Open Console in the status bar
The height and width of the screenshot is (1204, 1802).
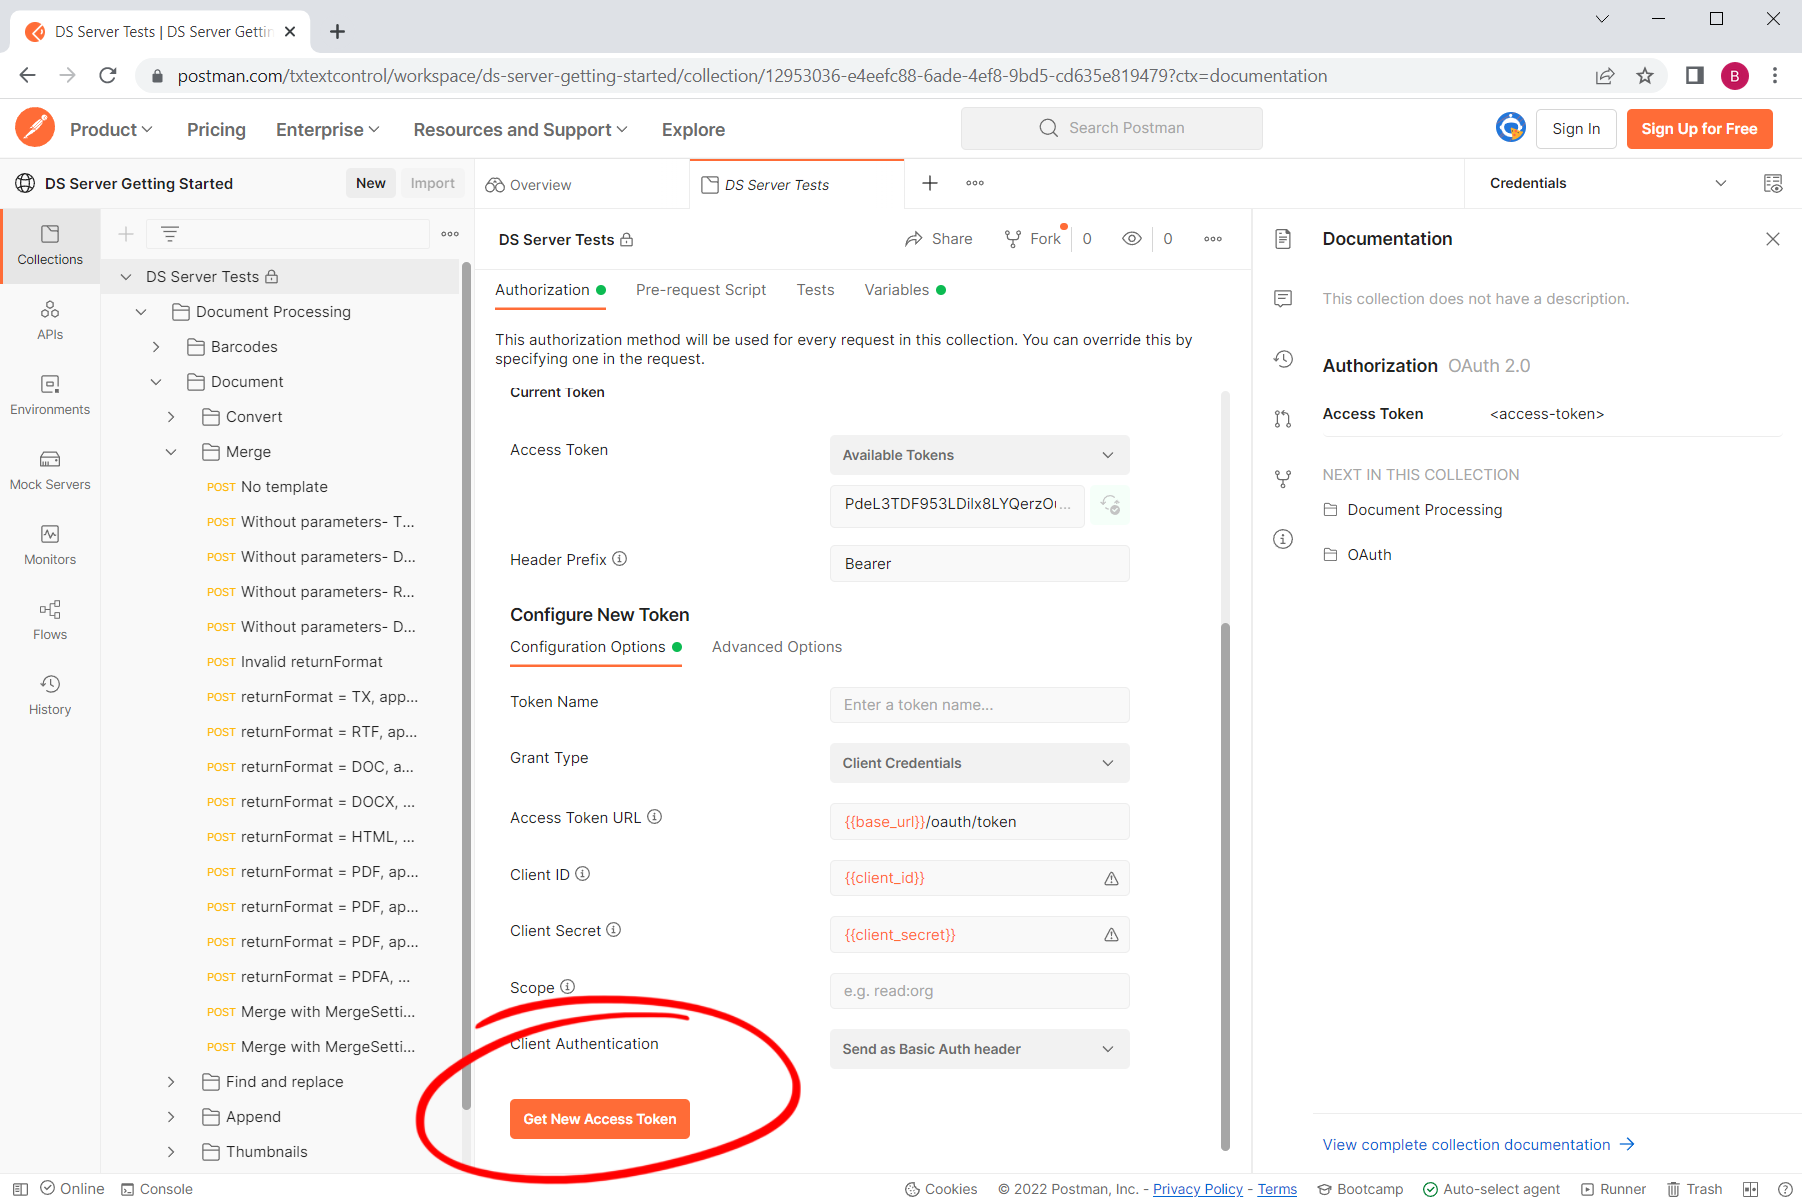[x=157, y=1189]
